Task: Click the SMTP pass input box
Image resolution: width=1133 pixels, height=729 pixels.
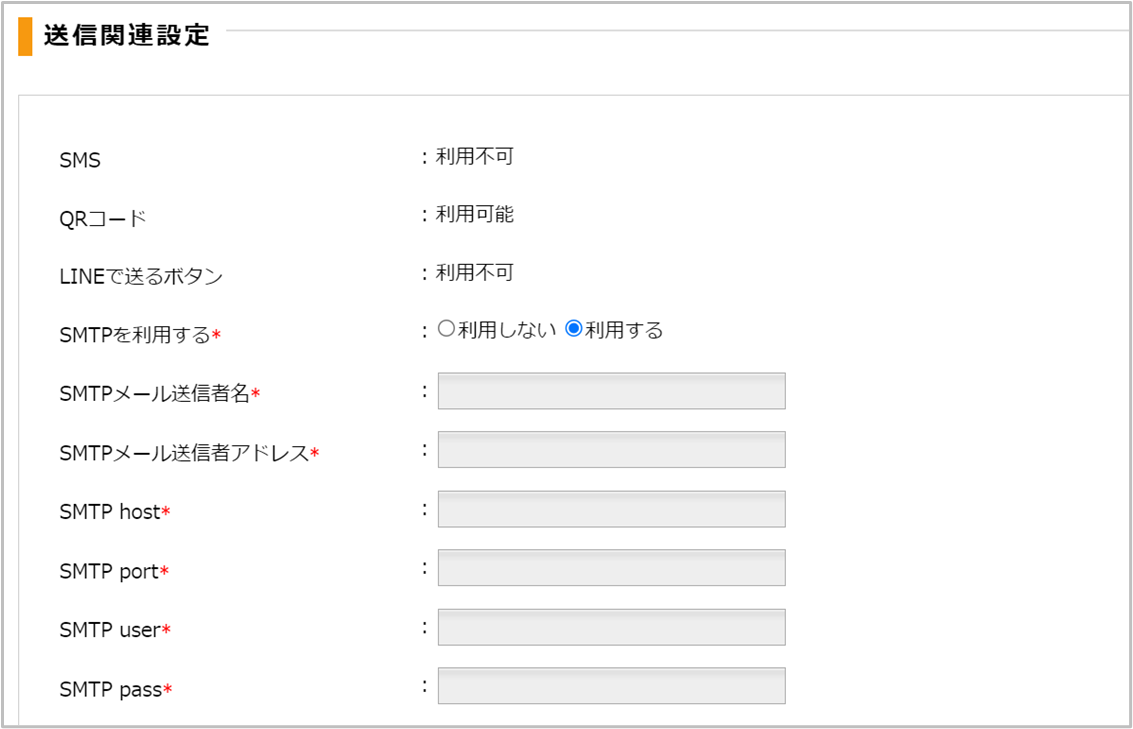Action: [x=611, y=686]
